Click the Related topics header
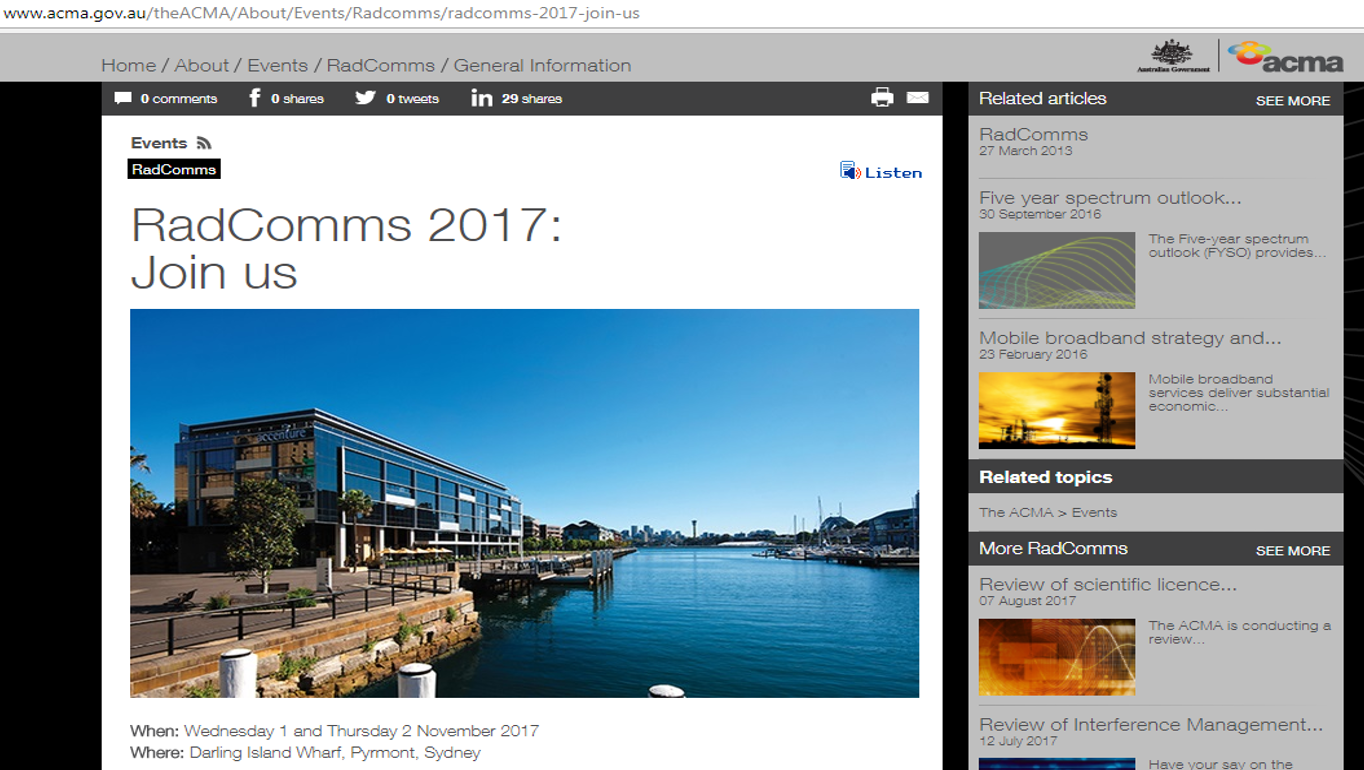The width and height of the screenshot is (1364, 770). (x=1045, y=477)
